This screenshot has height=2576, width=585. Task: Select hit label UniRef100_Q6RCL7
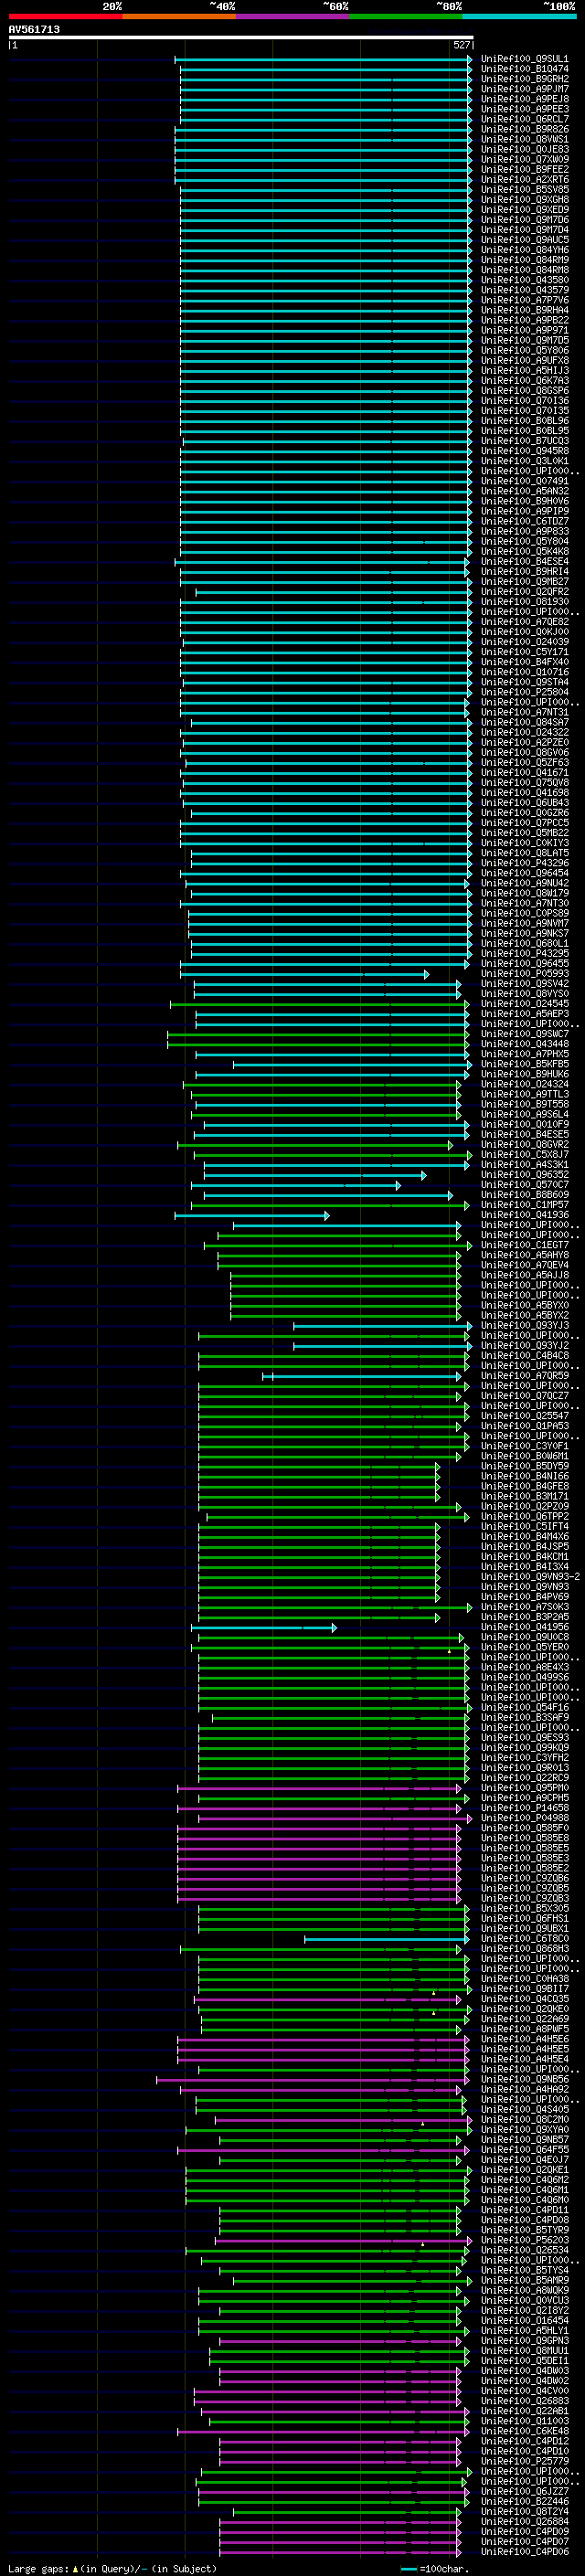[x=524, y=119]
